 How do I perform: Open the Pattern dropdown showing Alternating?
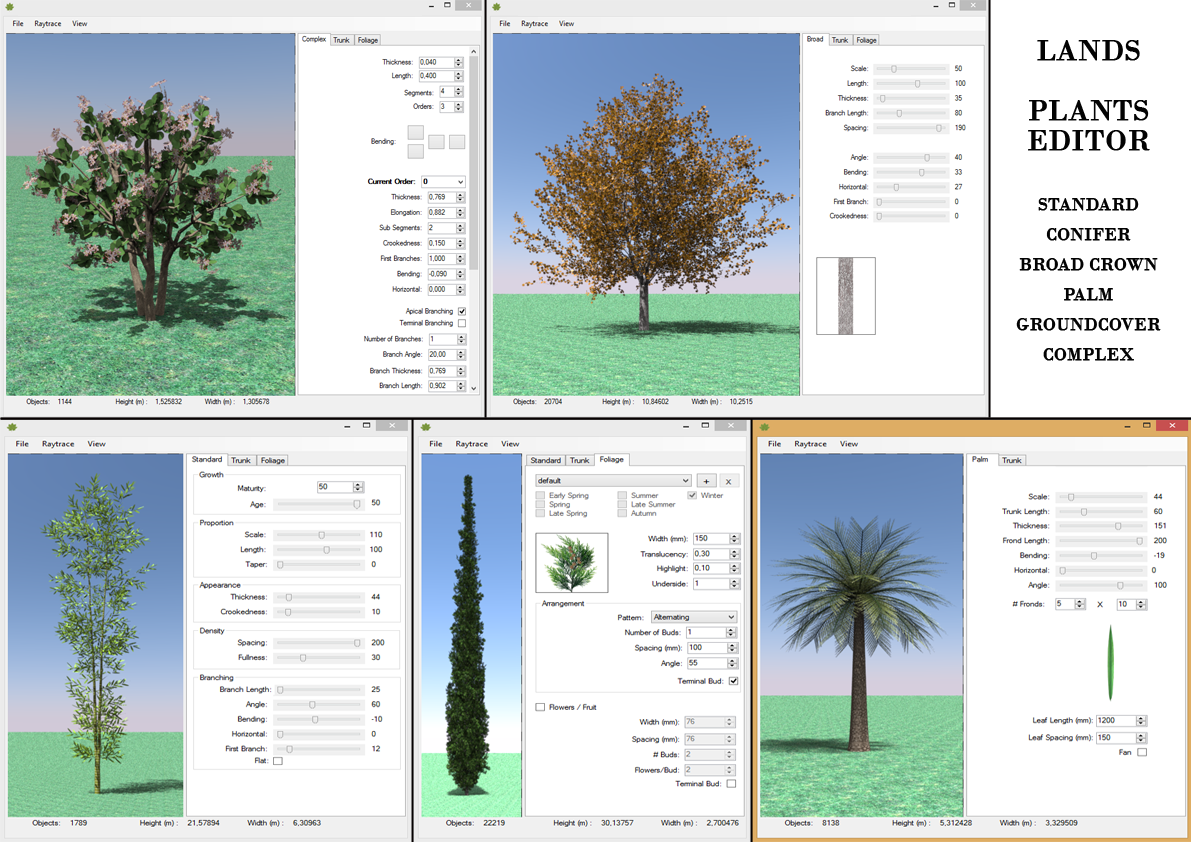[693, 617]
